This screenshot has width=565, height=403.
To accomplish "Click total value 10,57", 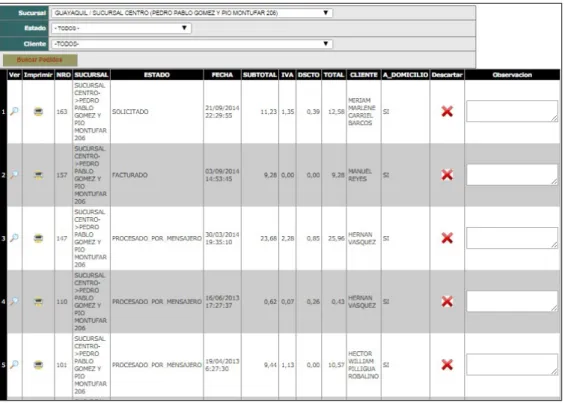I will click(336, 365).
